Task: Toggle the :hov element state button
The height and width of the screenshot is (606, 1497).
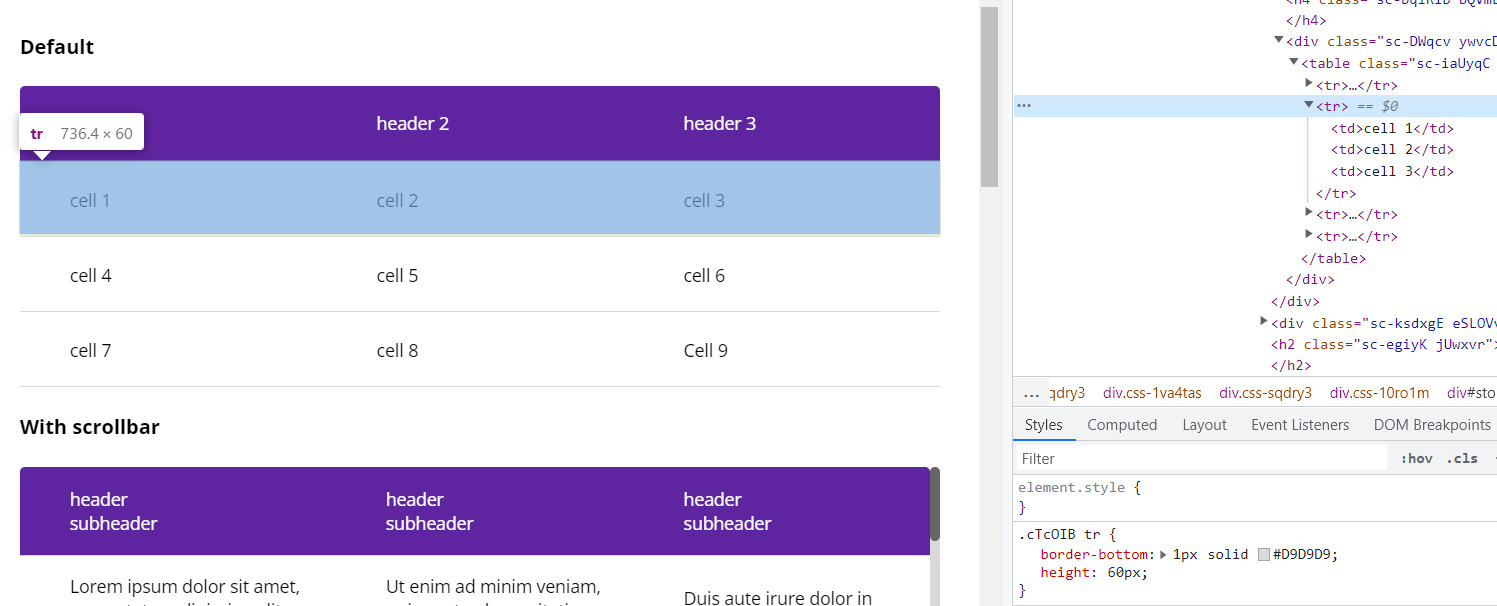Action: click(1416, 458)
